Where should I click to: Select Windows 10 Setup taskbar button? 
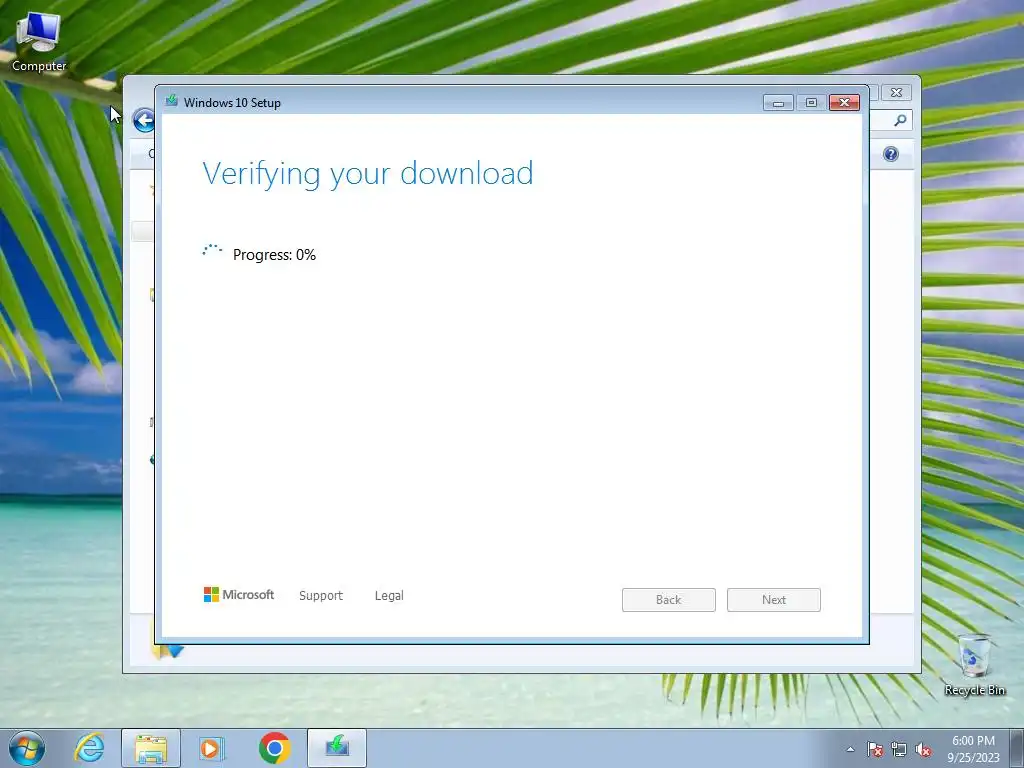pos(337,748)
